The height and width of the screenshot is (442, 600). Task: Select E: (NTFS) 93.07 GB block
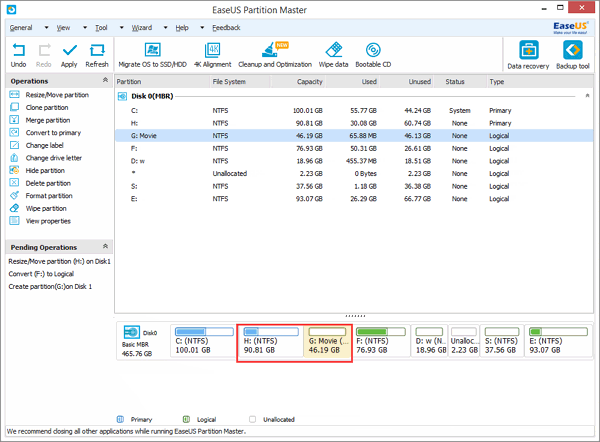tap(558, 341)
